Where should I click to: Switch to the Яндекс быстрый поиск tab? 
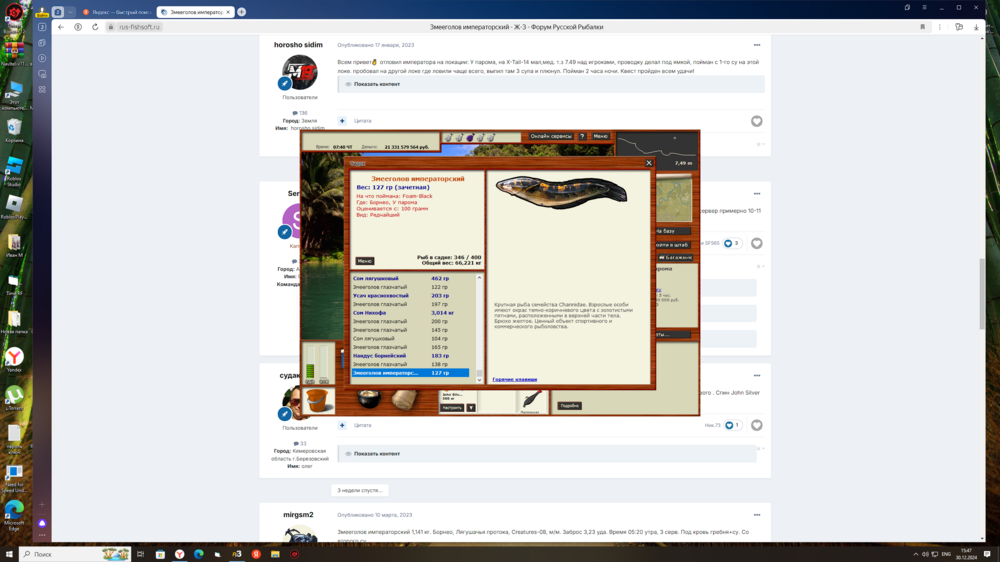[x=113, y=12]
